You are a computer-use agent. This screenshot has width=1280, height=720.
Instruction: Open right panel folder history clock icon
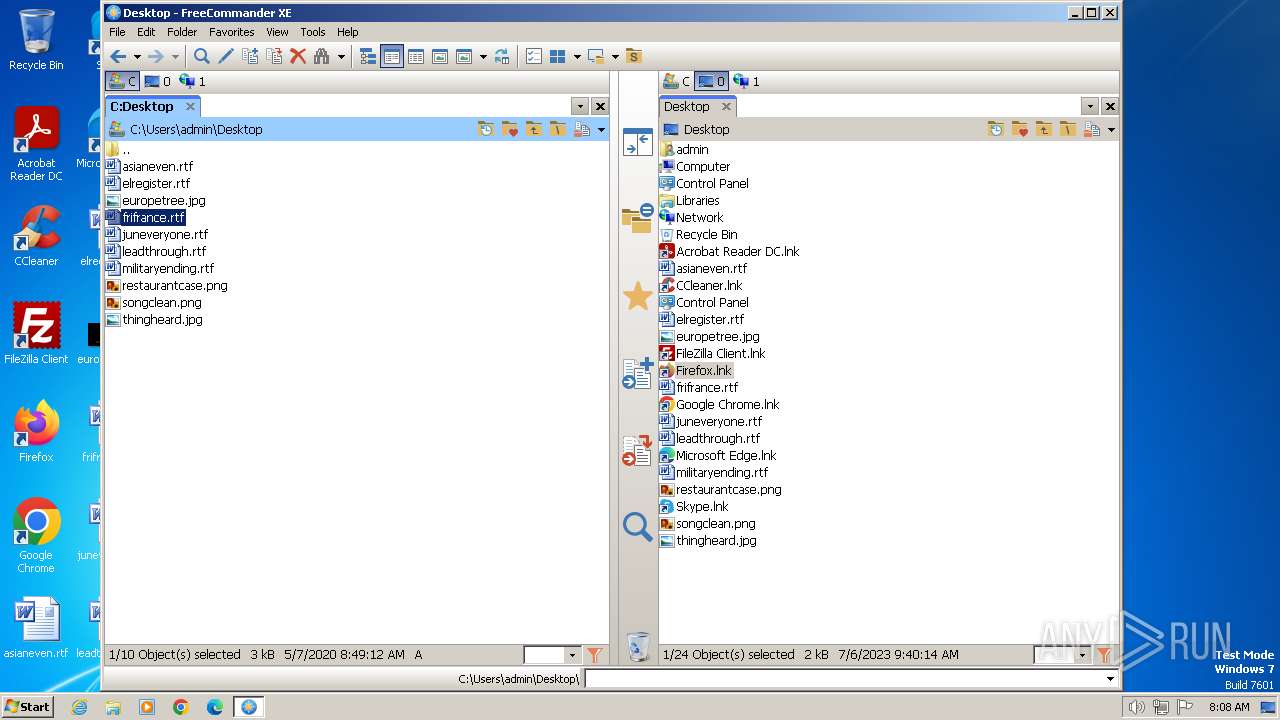coord(995,129)
